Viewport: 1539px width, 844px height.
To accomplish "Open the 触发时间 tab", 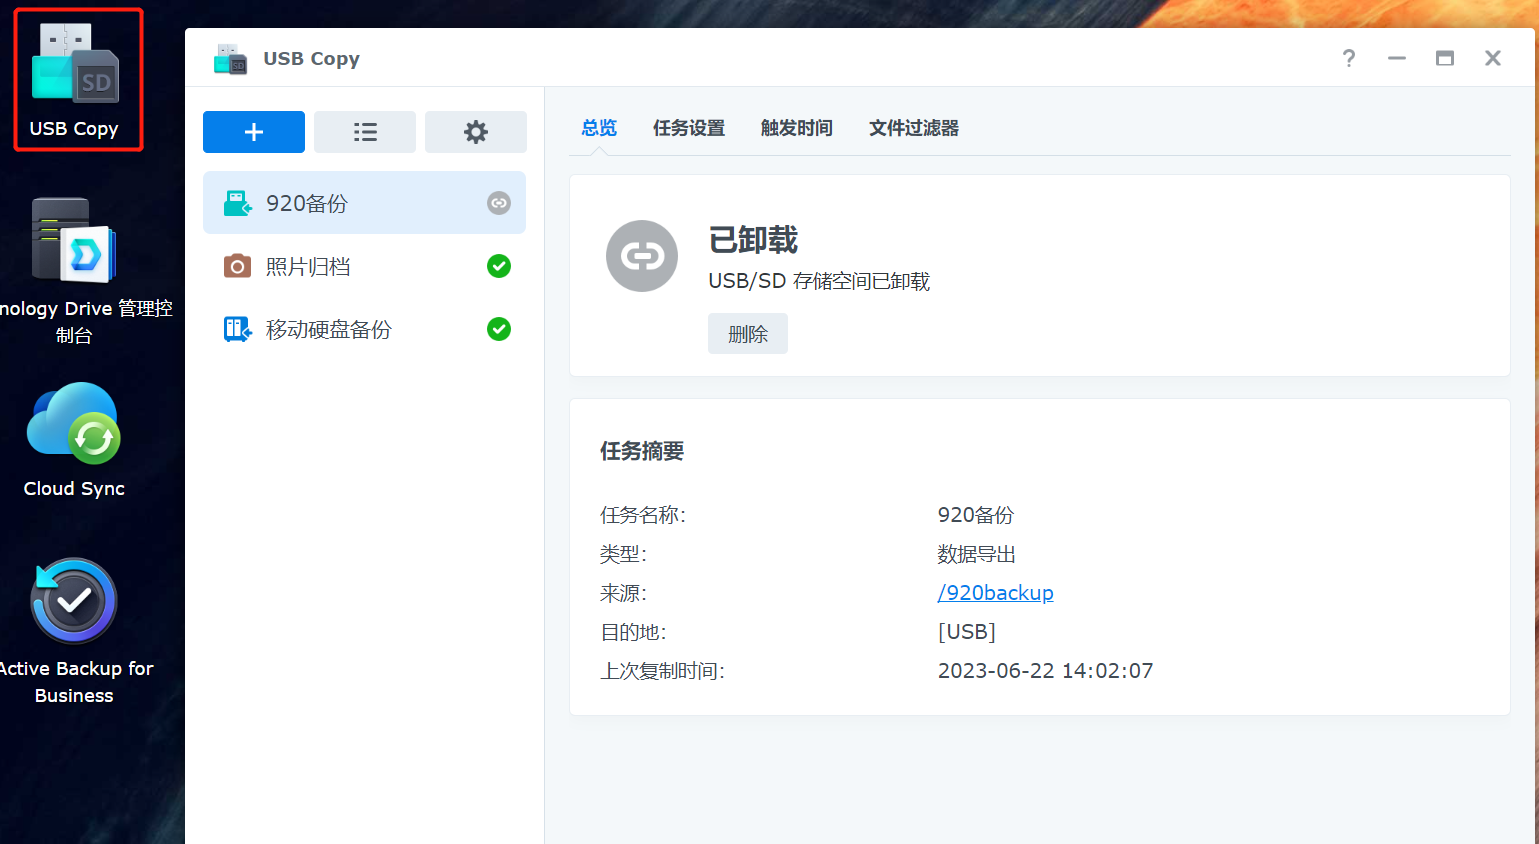I will tap(797, 128).
